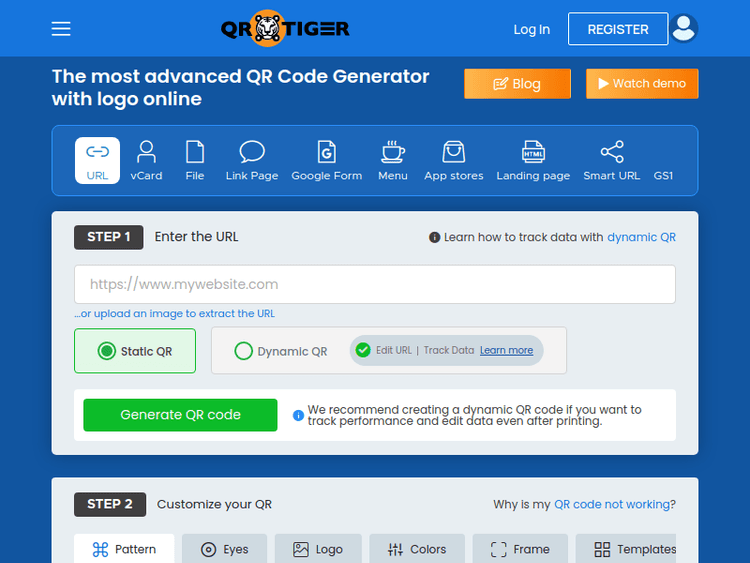Click the REGISTER button

tap(618, 29)
